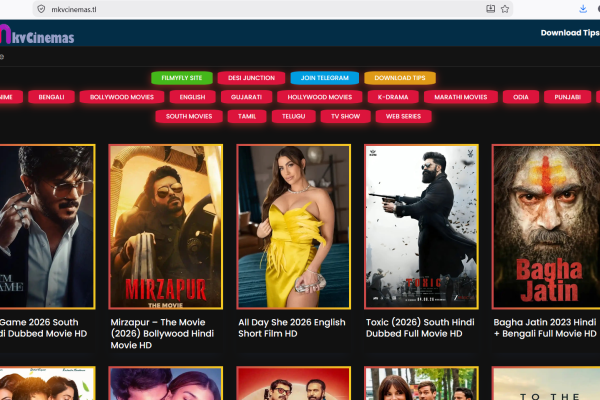Viewport: 600px width, 400px height.
Task: Open the TELUGU category
Action: (x=293, y=116)
